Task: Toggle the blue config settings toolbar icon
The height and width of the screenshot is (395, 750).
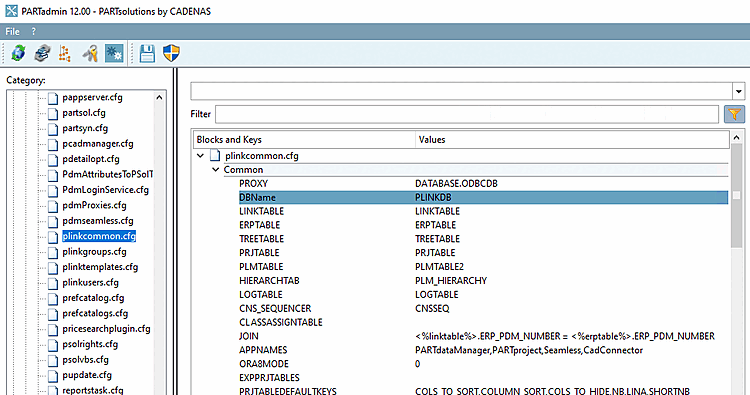Action: pos(114,53)
